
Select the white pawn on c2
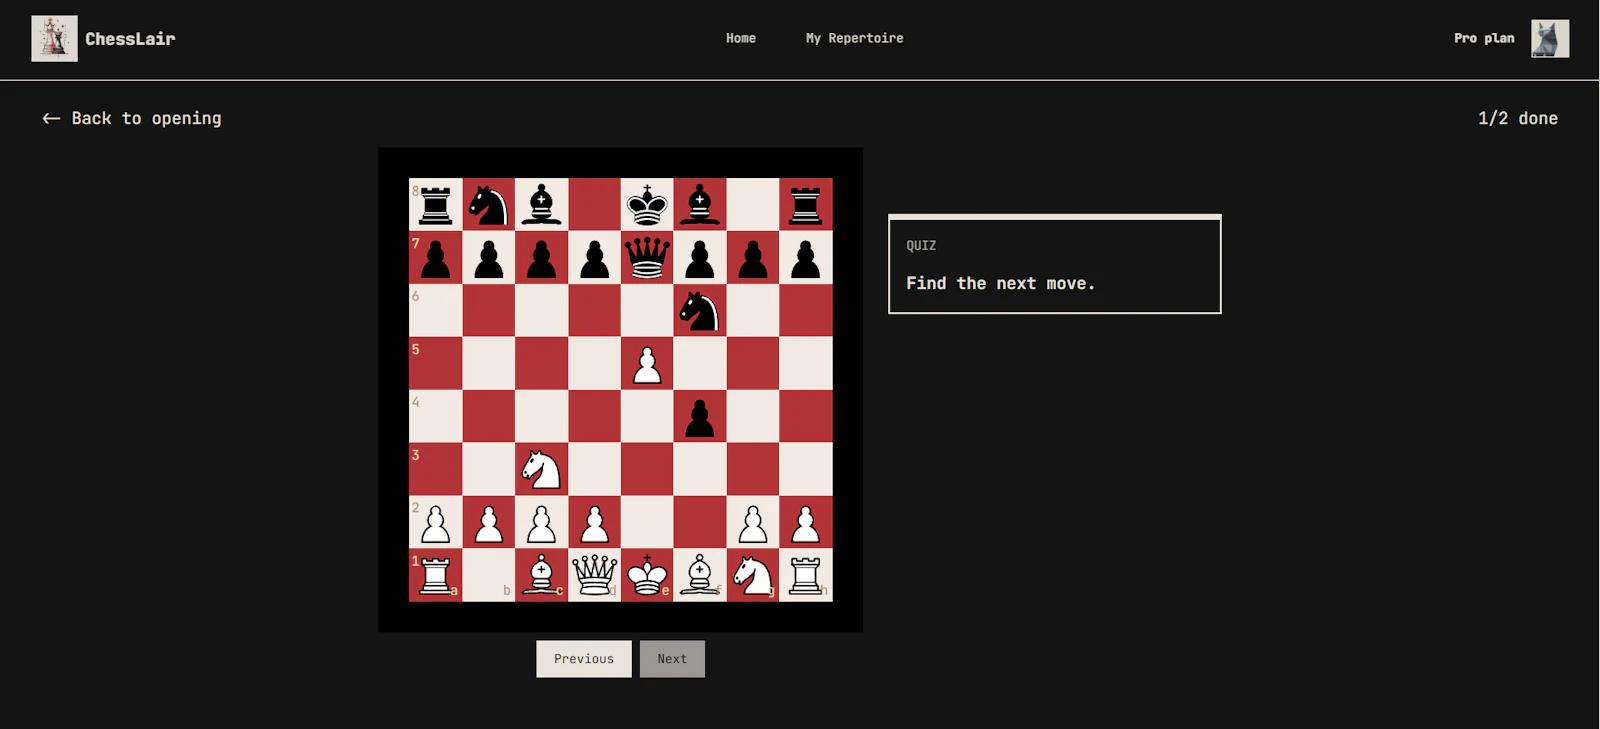(541, 522)
